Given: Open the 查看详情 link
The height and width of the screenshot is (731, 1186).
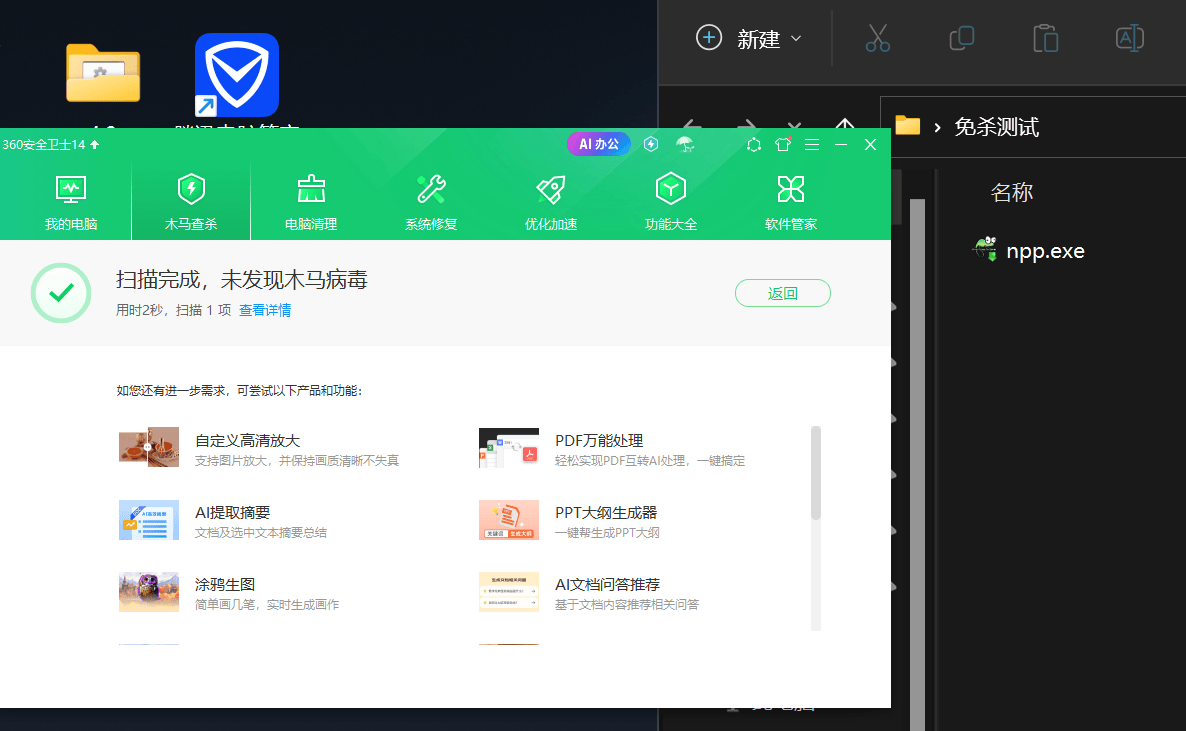Looking at the screenshot, I should tap(265, 310).
